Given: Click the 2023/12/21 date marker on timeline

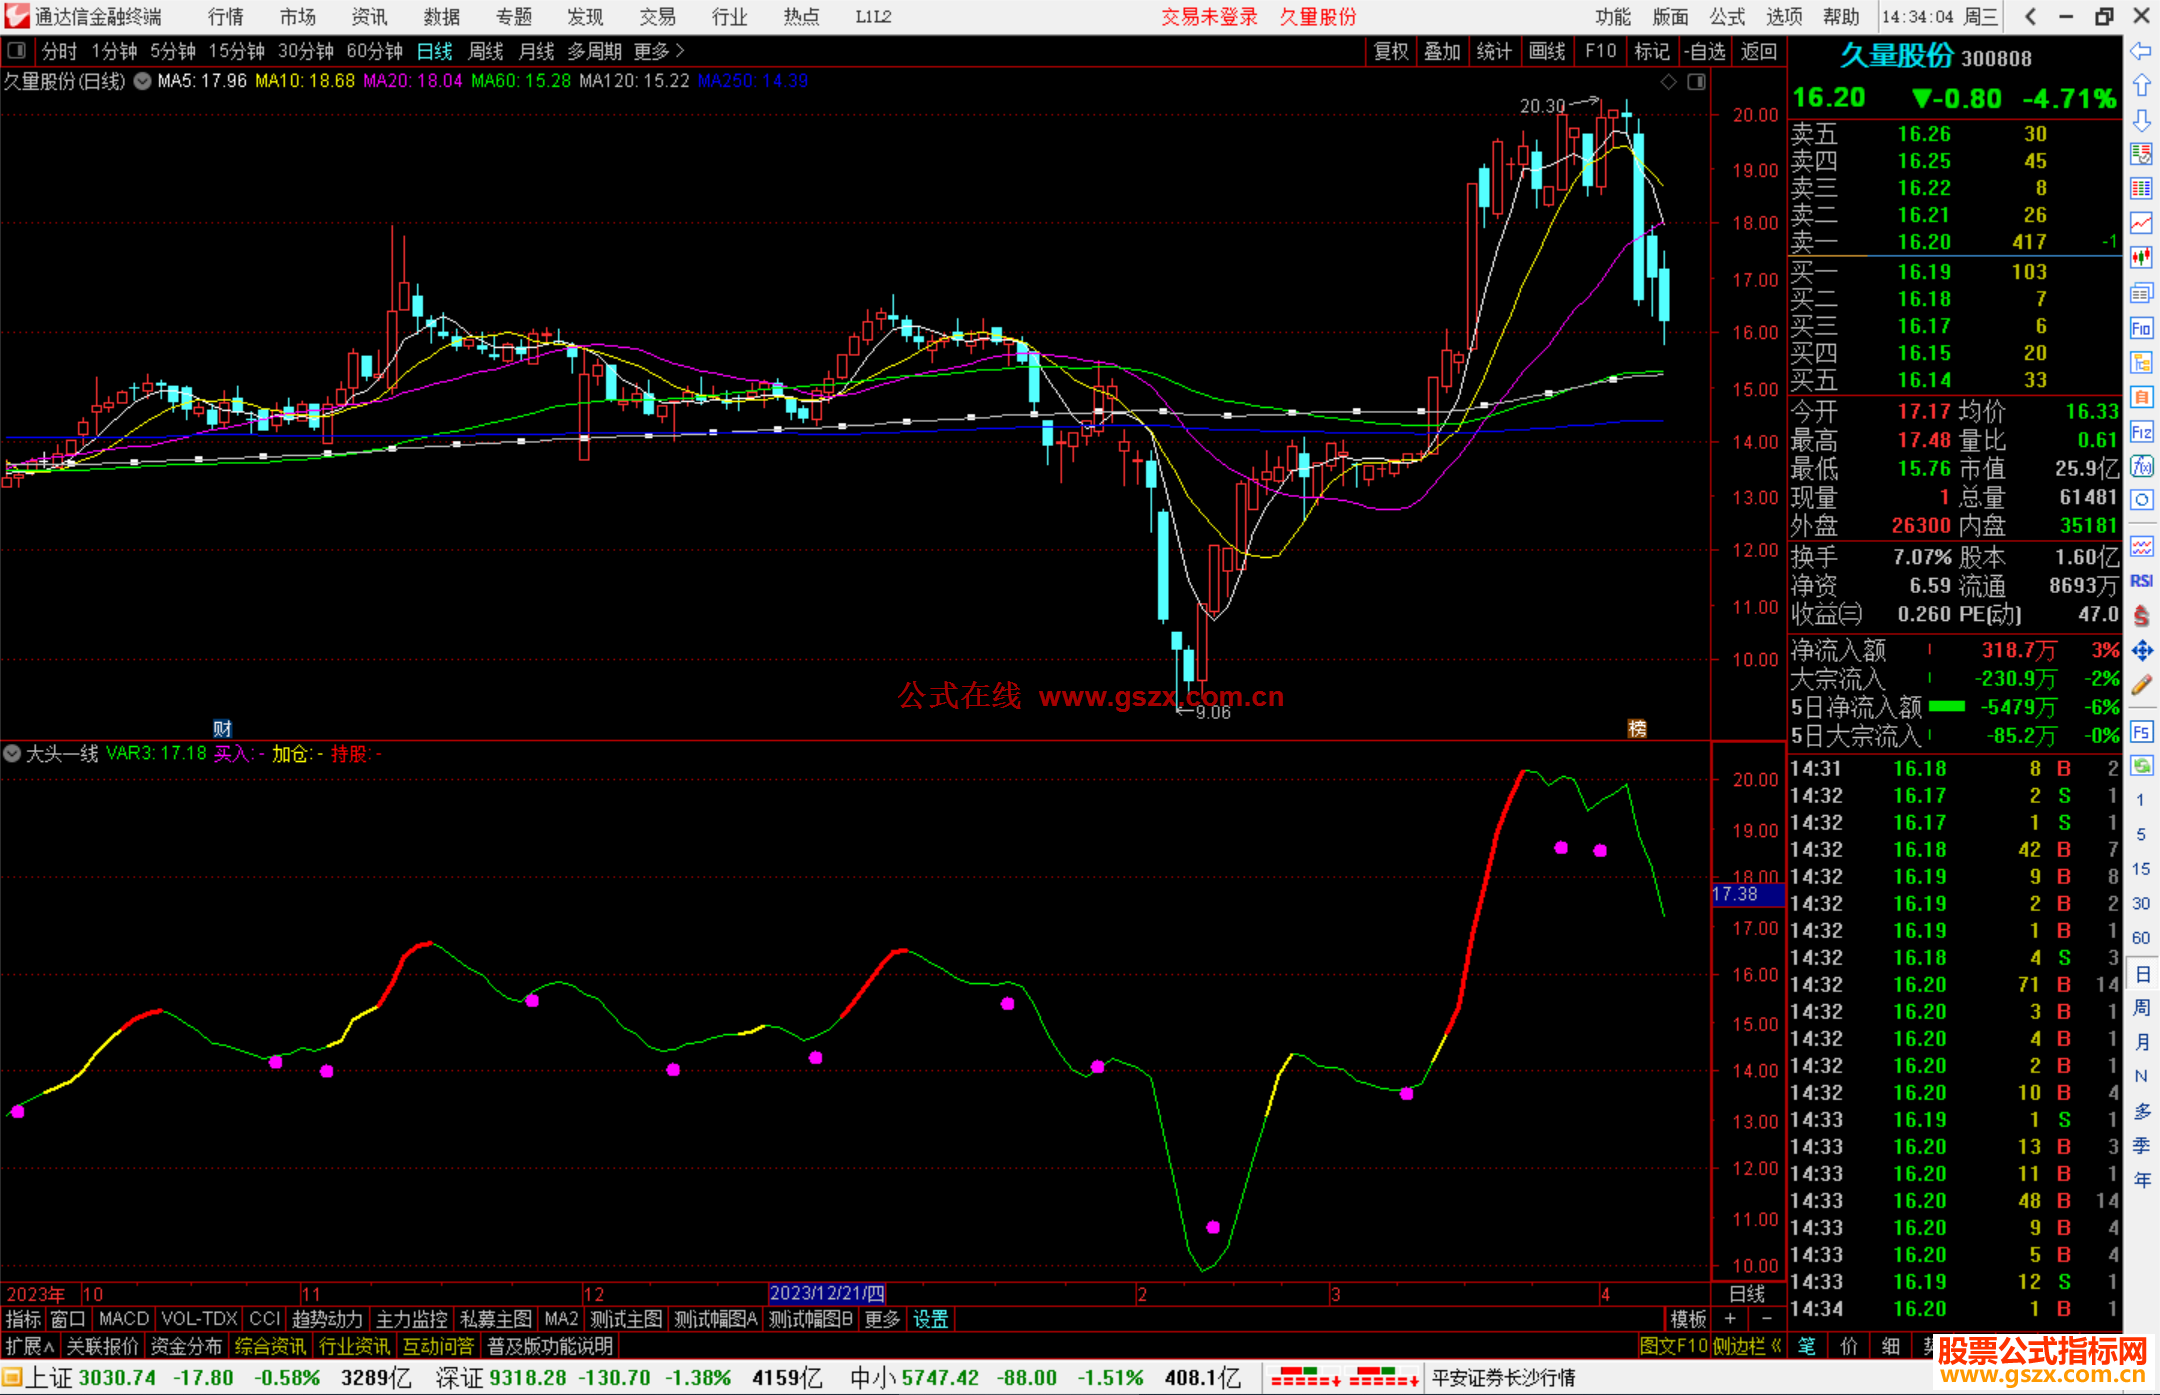Looking at the screenshot, I should [826, 1293].
